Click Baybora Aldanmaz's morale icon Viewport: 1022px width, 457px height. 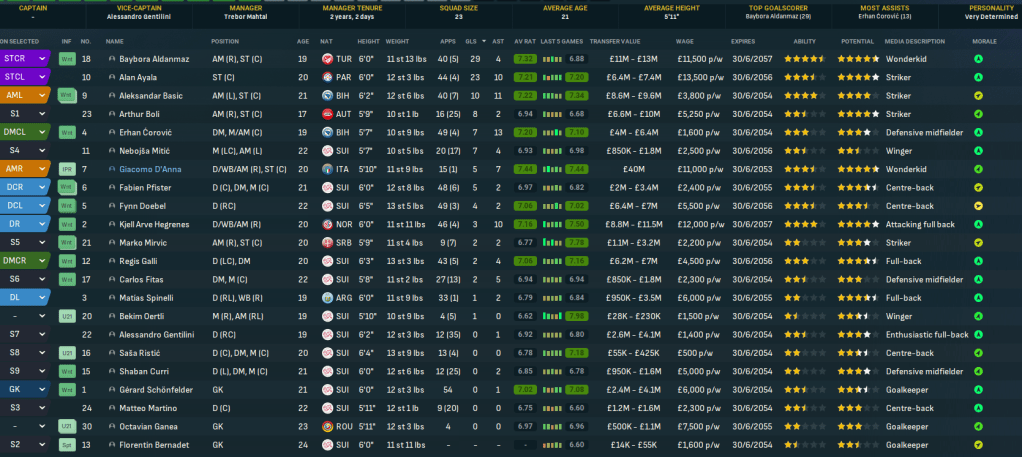tap(977, 59)
